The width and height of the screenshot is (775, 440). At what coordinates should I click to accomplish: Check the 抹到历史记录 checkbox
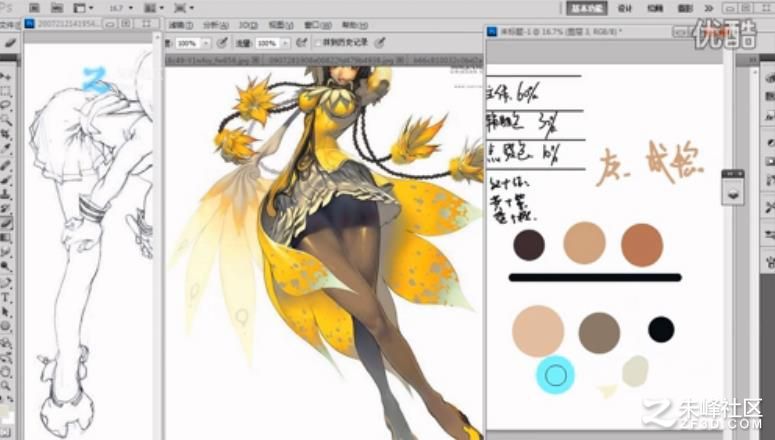[x=318, y=44]
